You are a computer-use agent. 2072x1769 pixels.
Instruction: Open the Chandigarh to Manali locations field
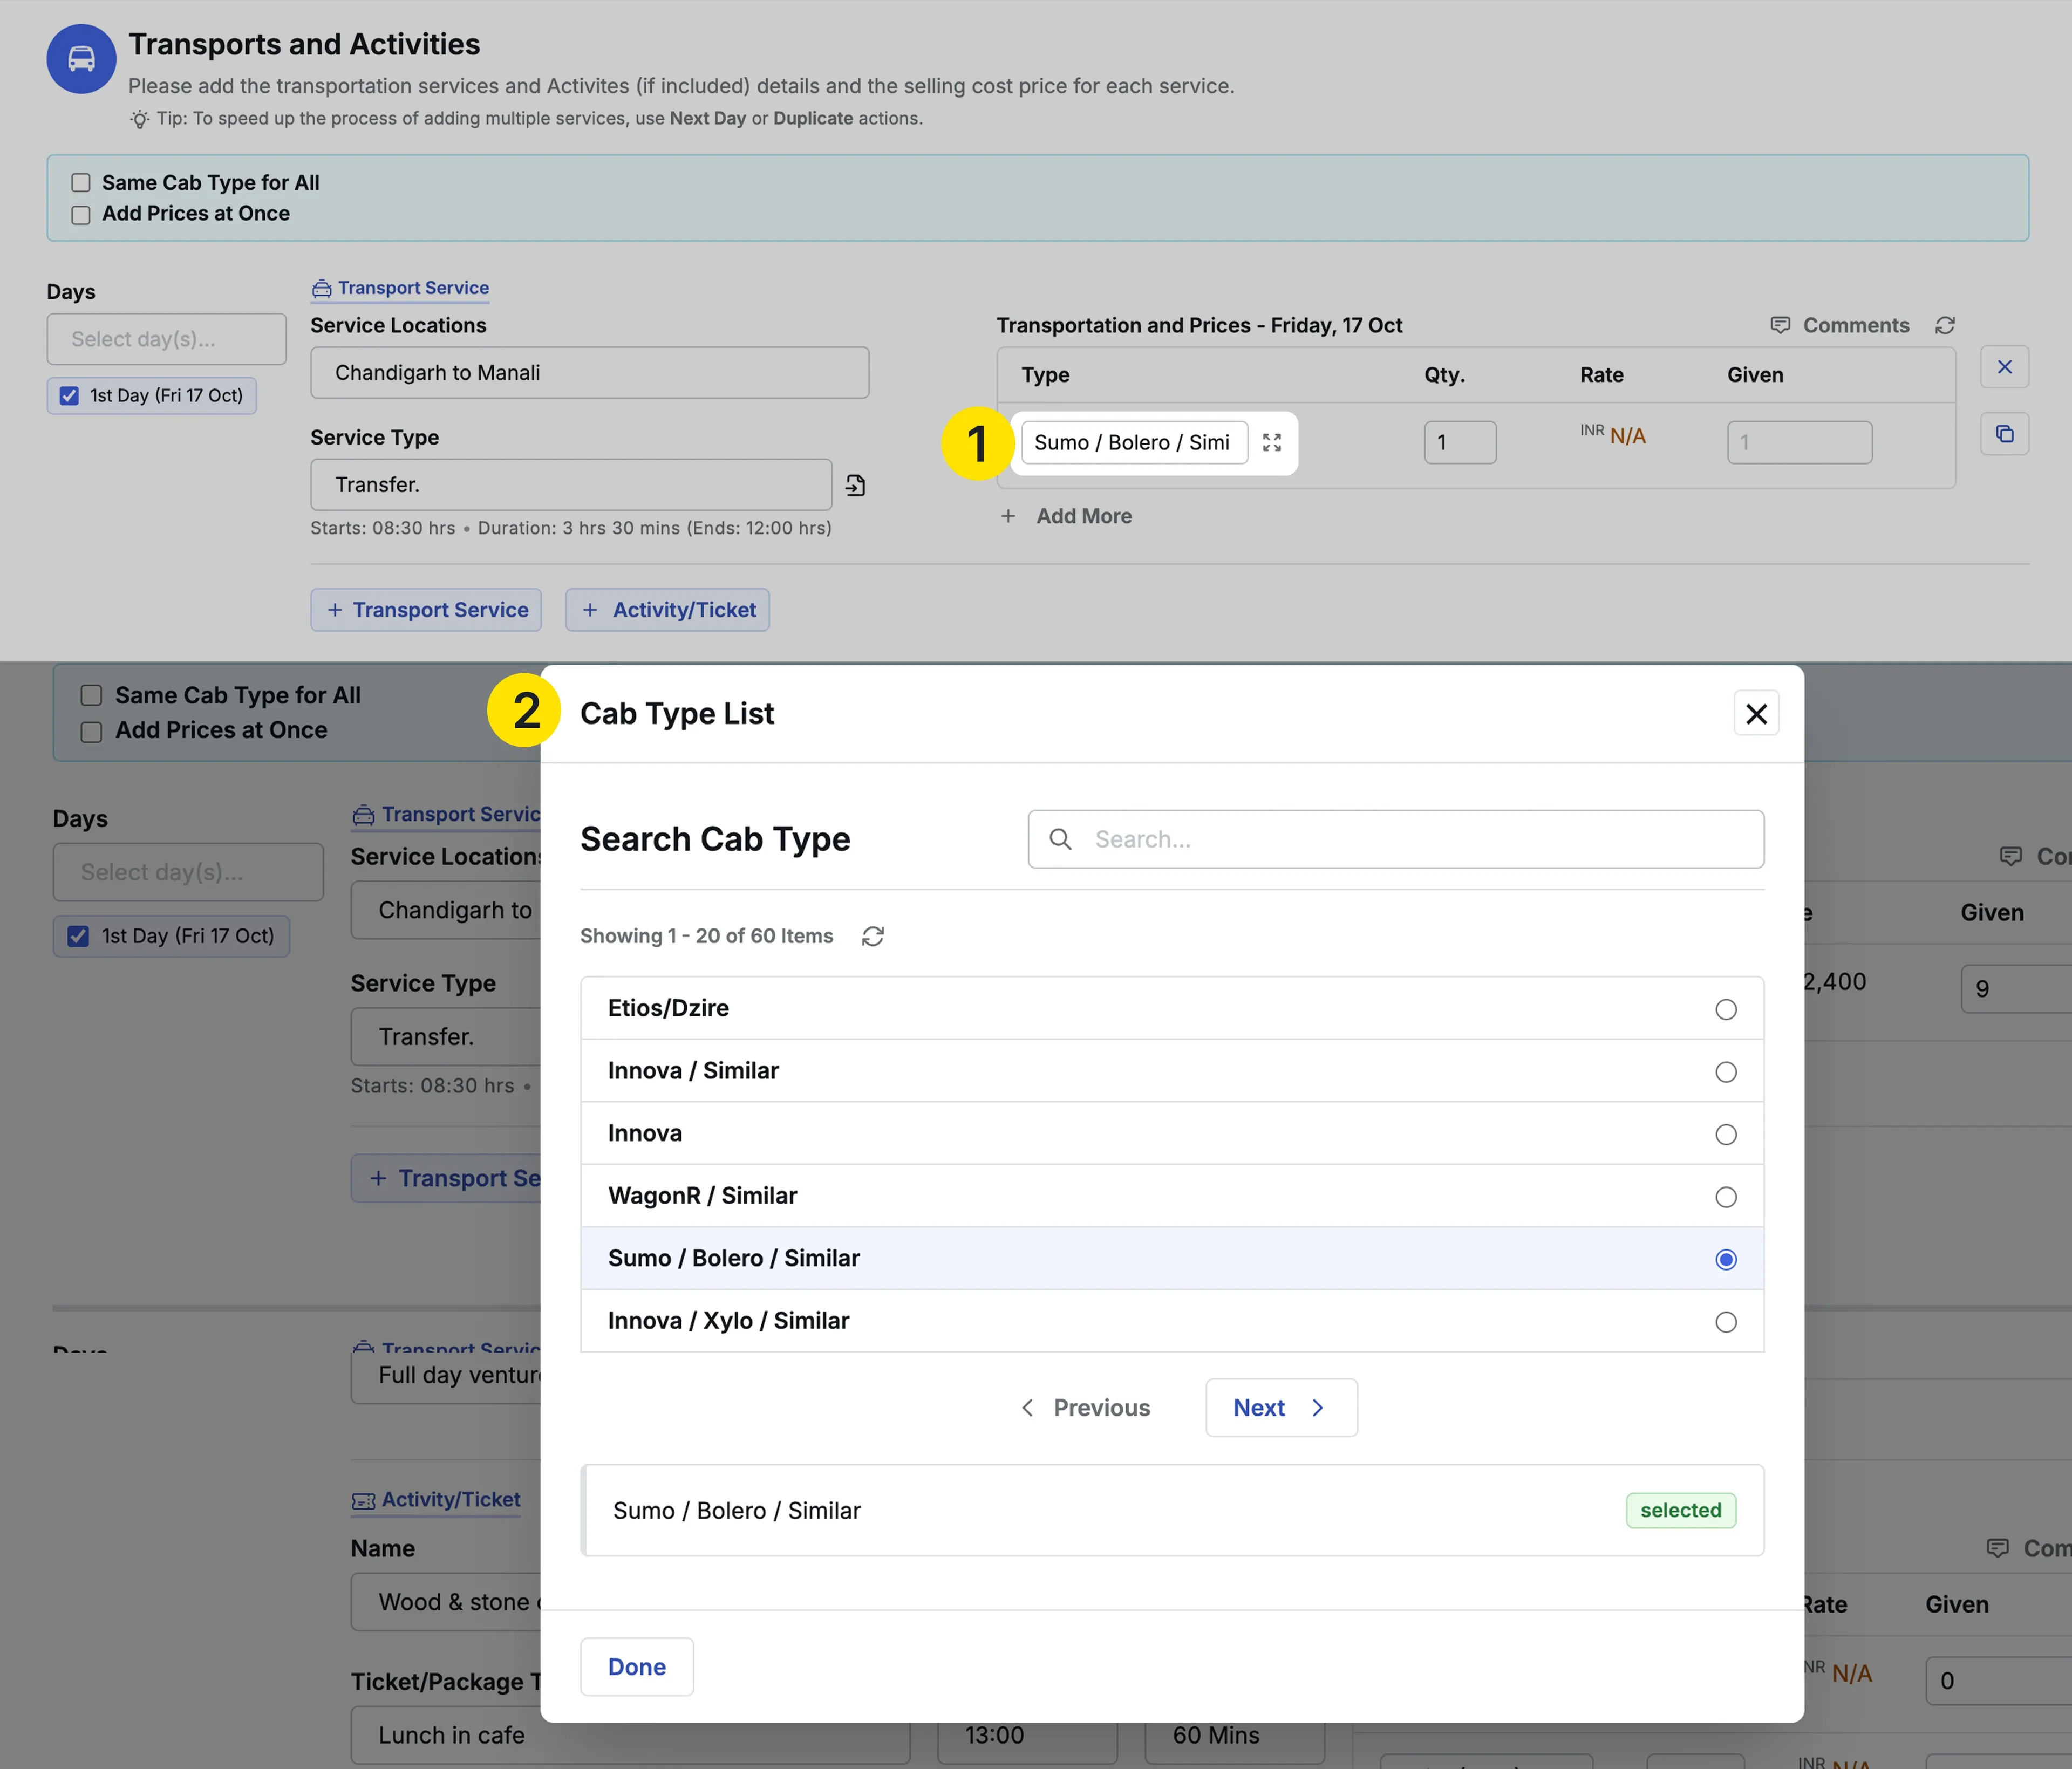tap(589, 373)
